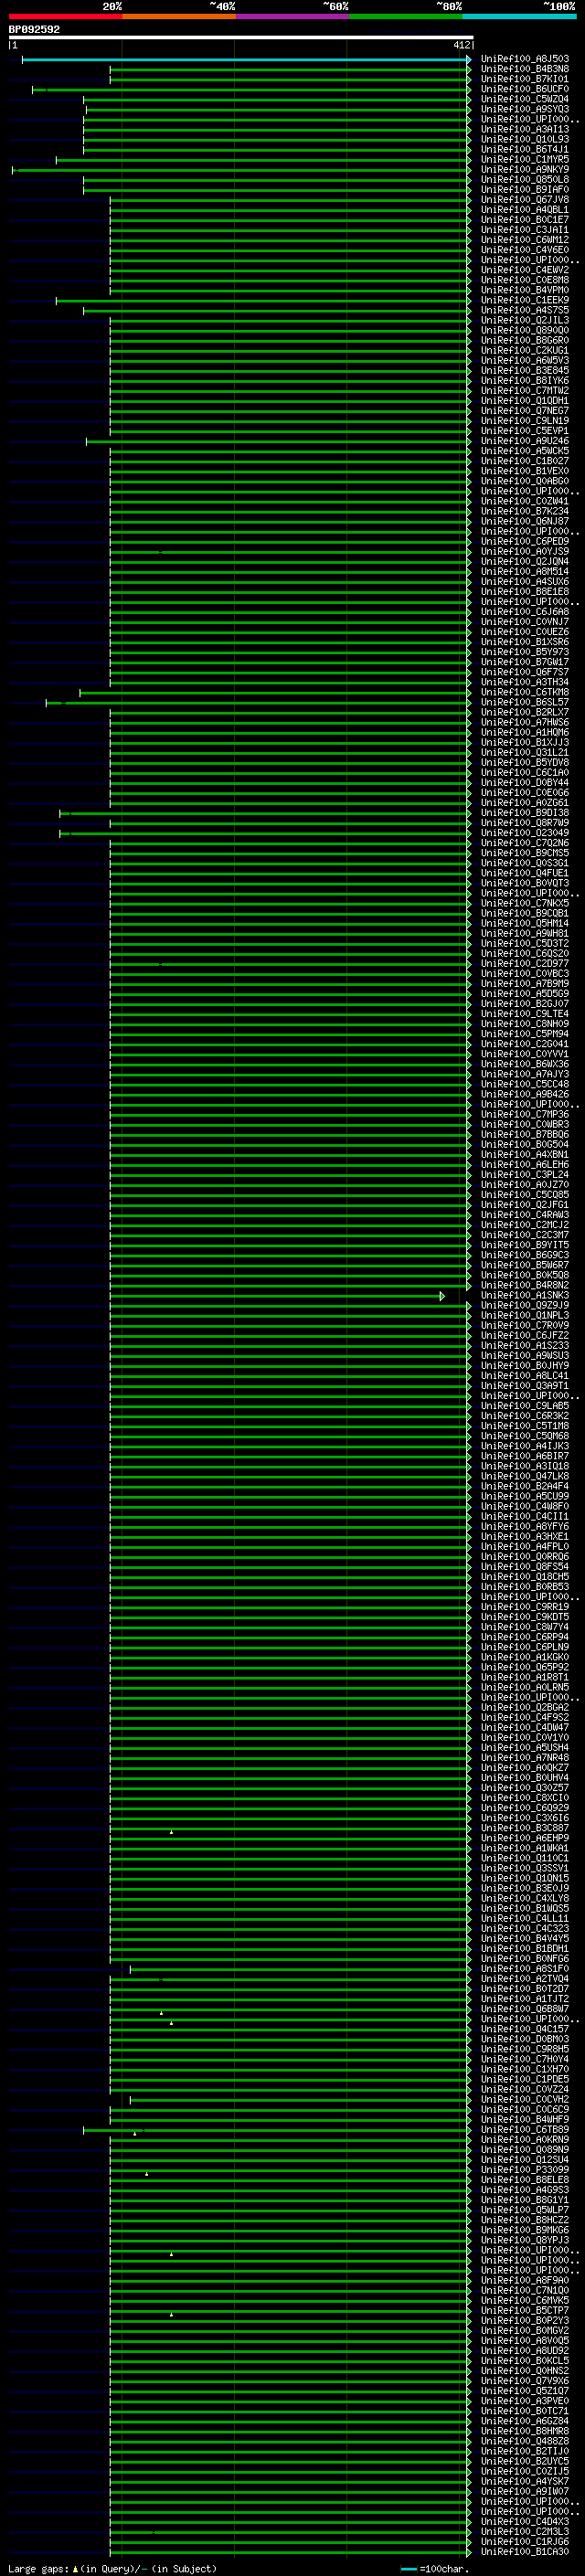Select hit UniRef100_Q10L93
The width and height of the screenshot is (585, 2576).
point(525,139)
